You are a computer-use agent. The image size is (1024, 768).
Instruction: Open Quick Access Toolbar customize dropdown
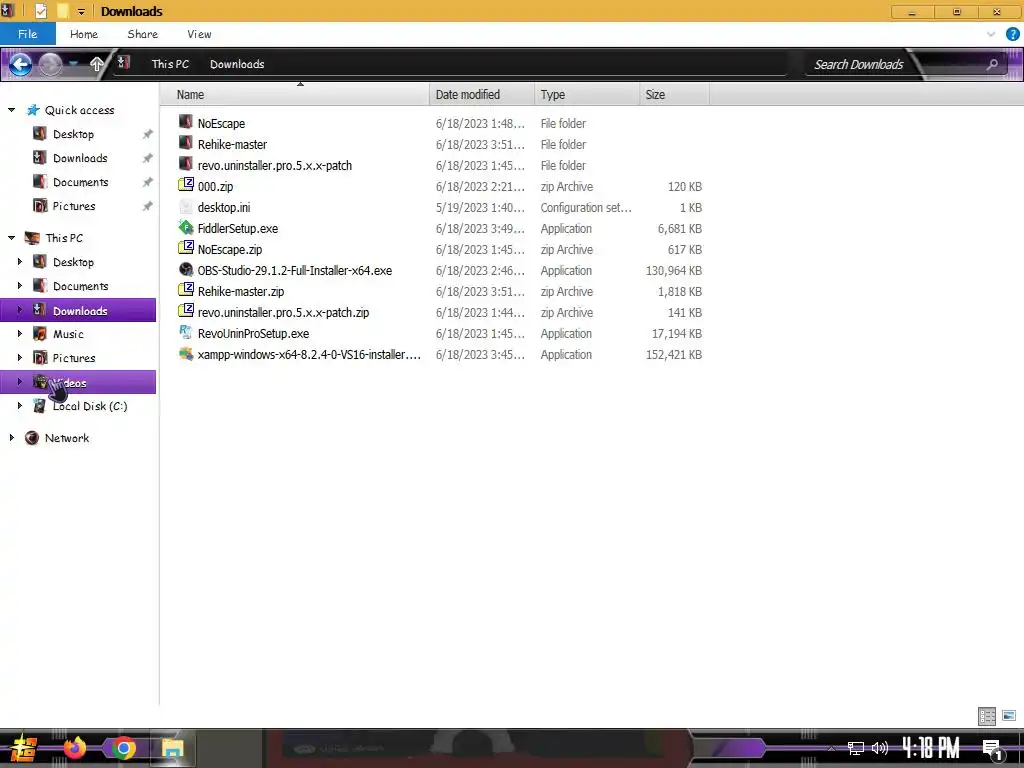pos(81,11)
